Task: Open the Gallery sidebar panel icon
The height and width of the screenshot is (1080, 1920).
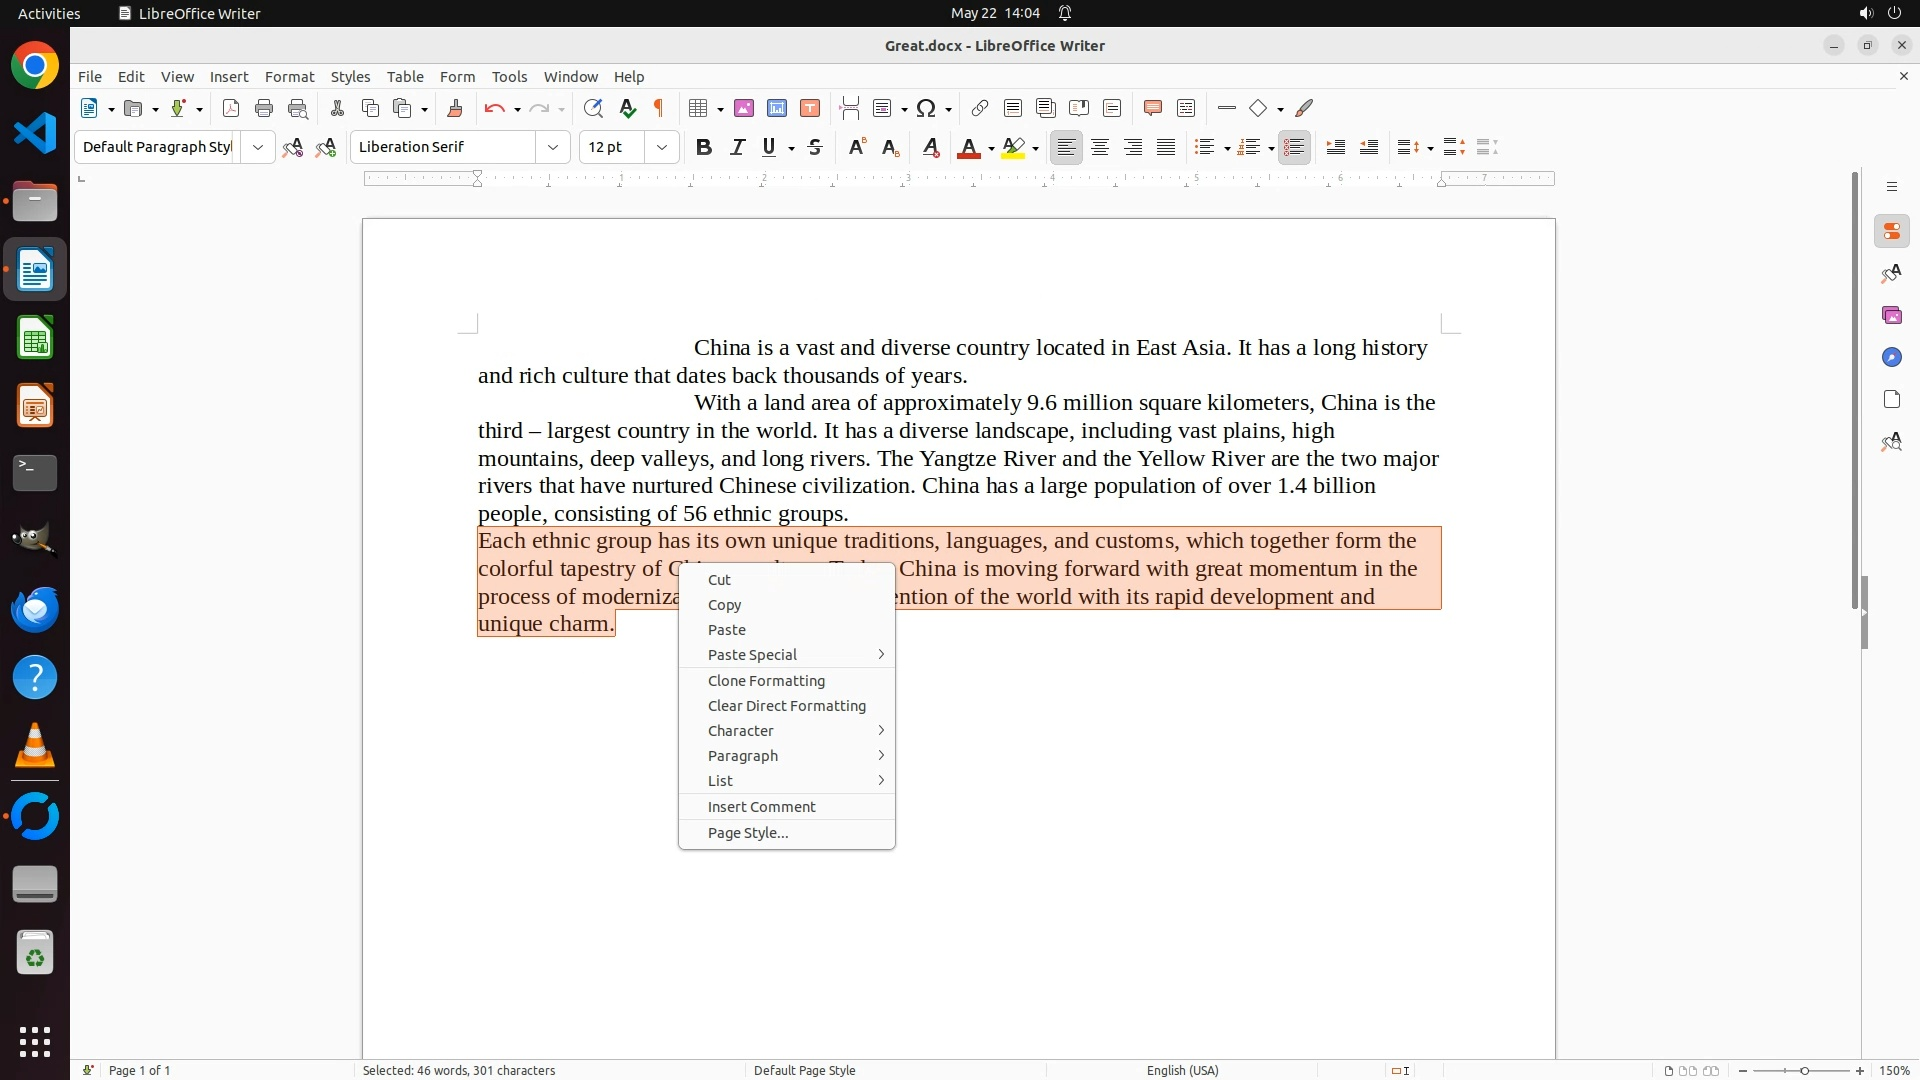Action: pyautogui.click(x=1891, y=315)
